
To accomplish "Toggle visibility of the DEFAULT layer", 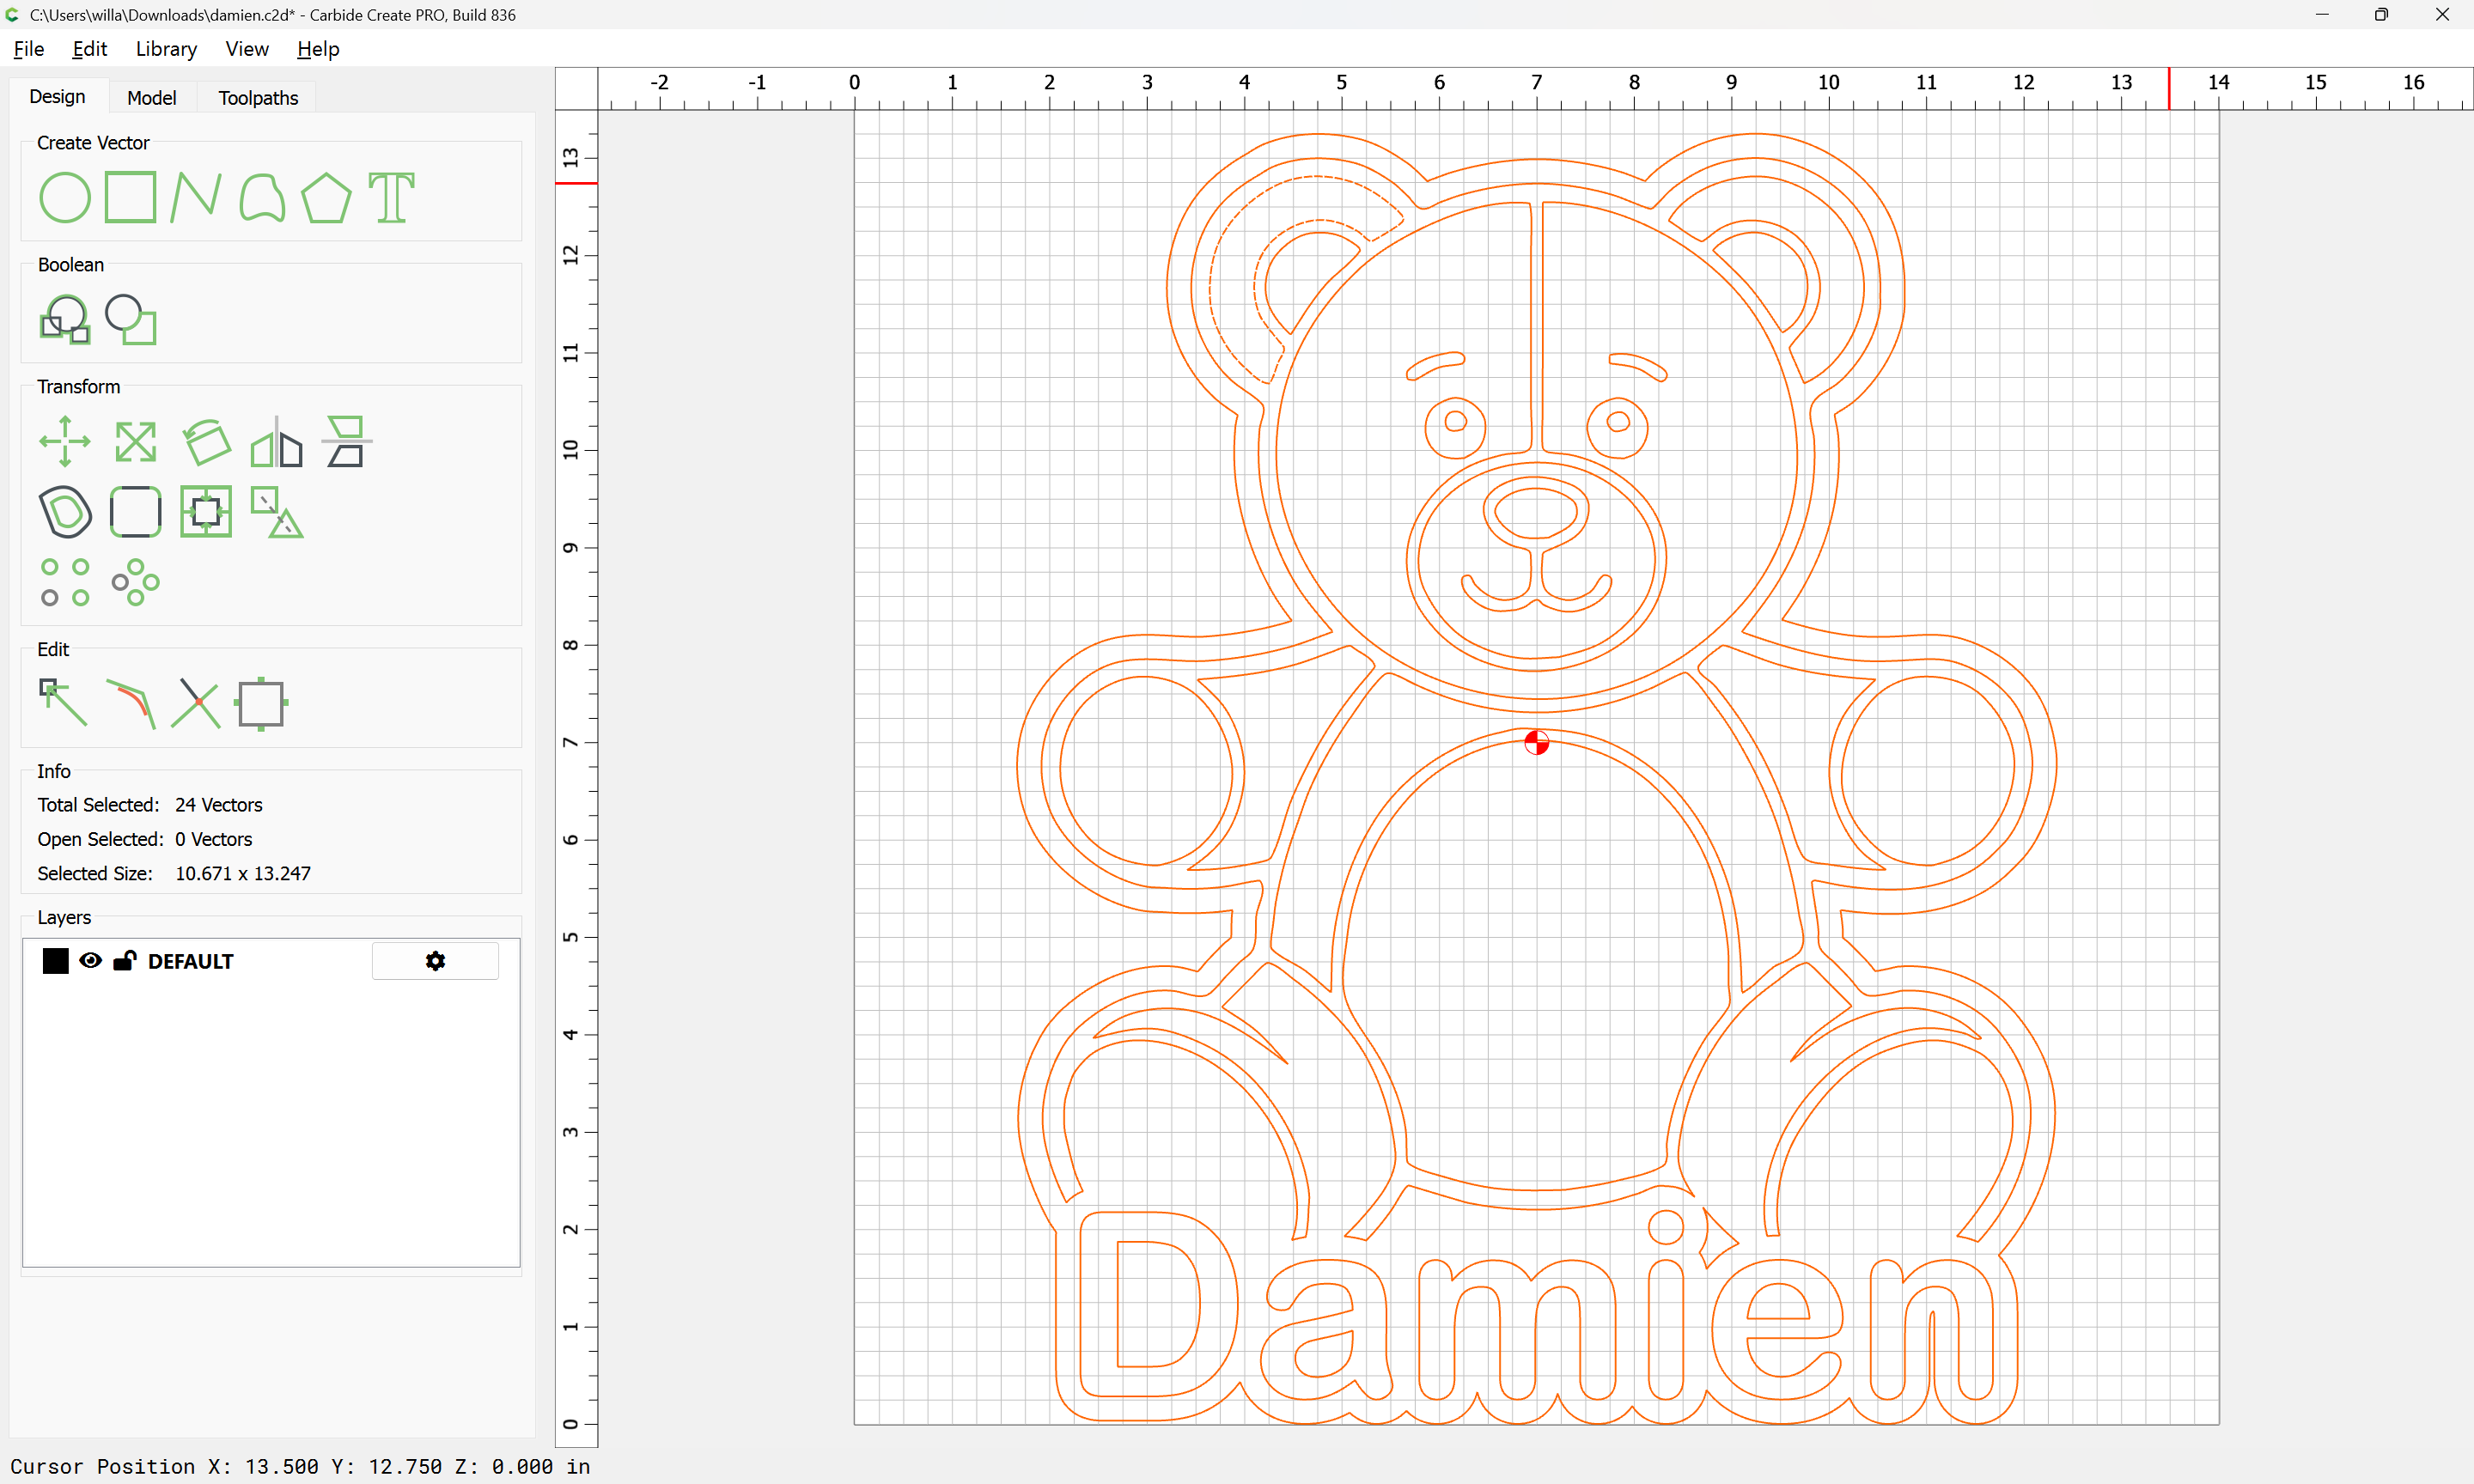I will click(90, 961).
